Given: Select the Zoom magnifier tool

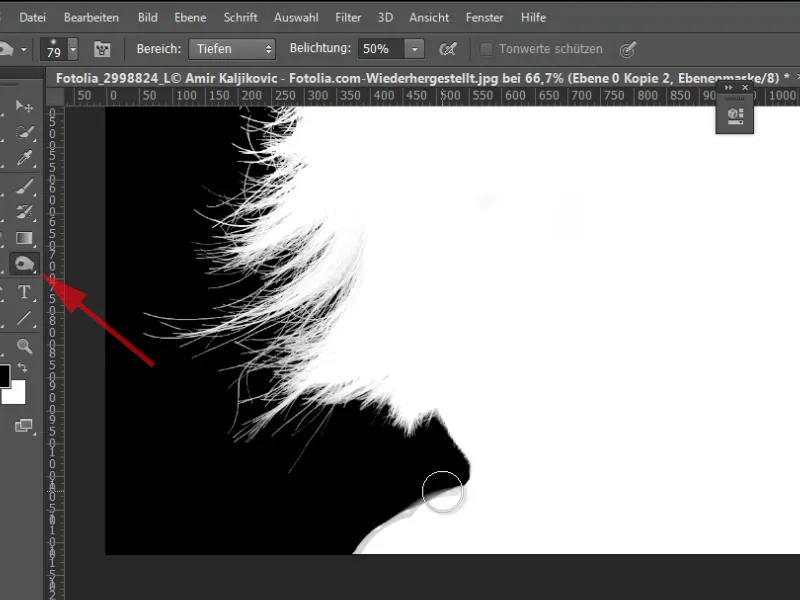Looking at the screenshot, I should point(25,346).
